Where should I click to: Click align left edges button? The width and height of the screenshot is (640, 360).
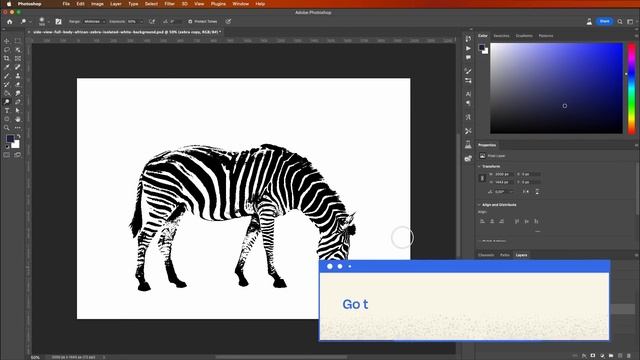482,221
